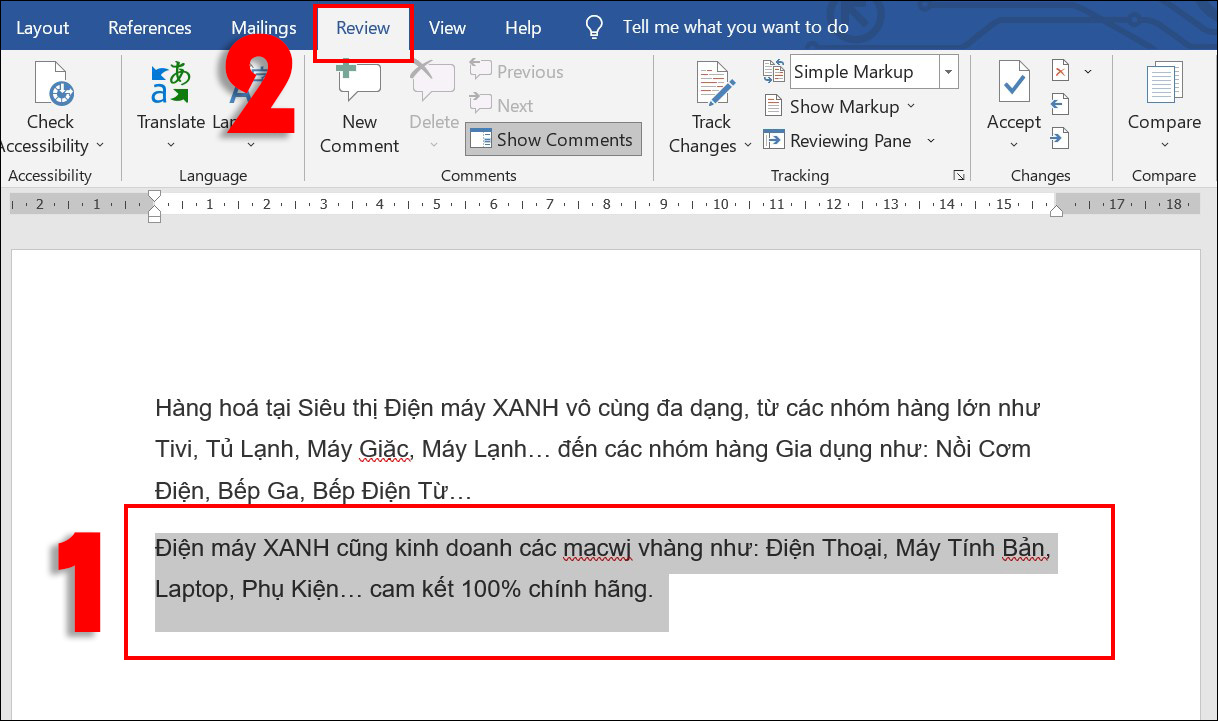Open the Delete comment dropdown arrow
1218x721 pixels.
[x=434, y=145]
